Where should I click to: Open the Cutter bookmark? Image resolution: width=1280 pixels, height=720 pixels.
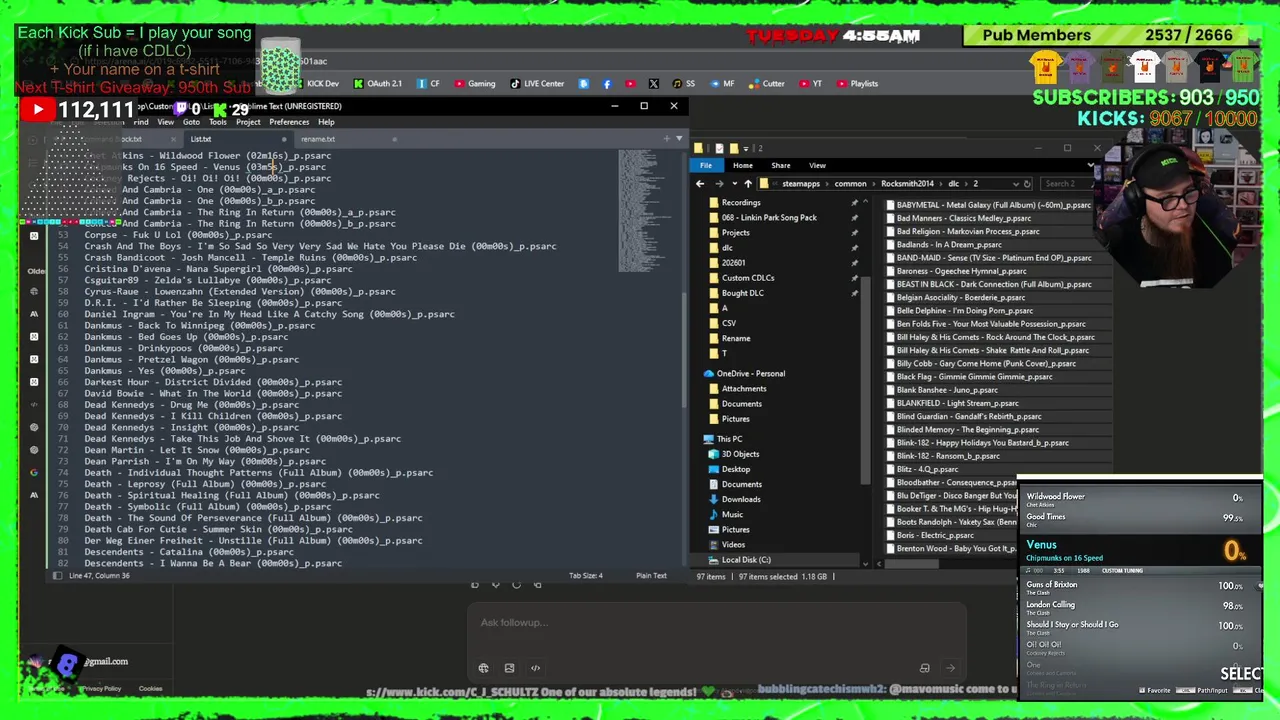coord(767,84)
